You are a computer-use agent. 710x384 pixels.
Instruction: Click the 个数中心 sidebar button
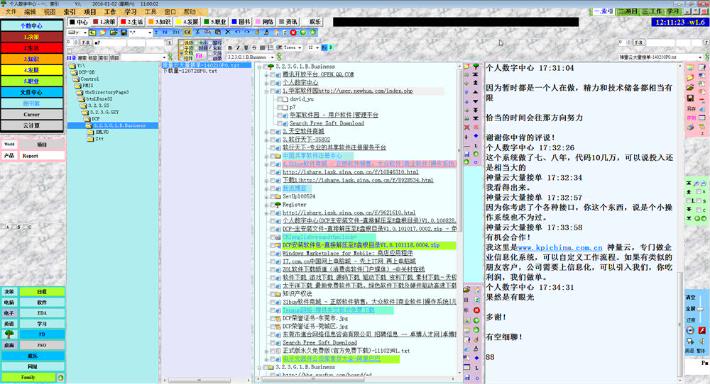(31, 26)
